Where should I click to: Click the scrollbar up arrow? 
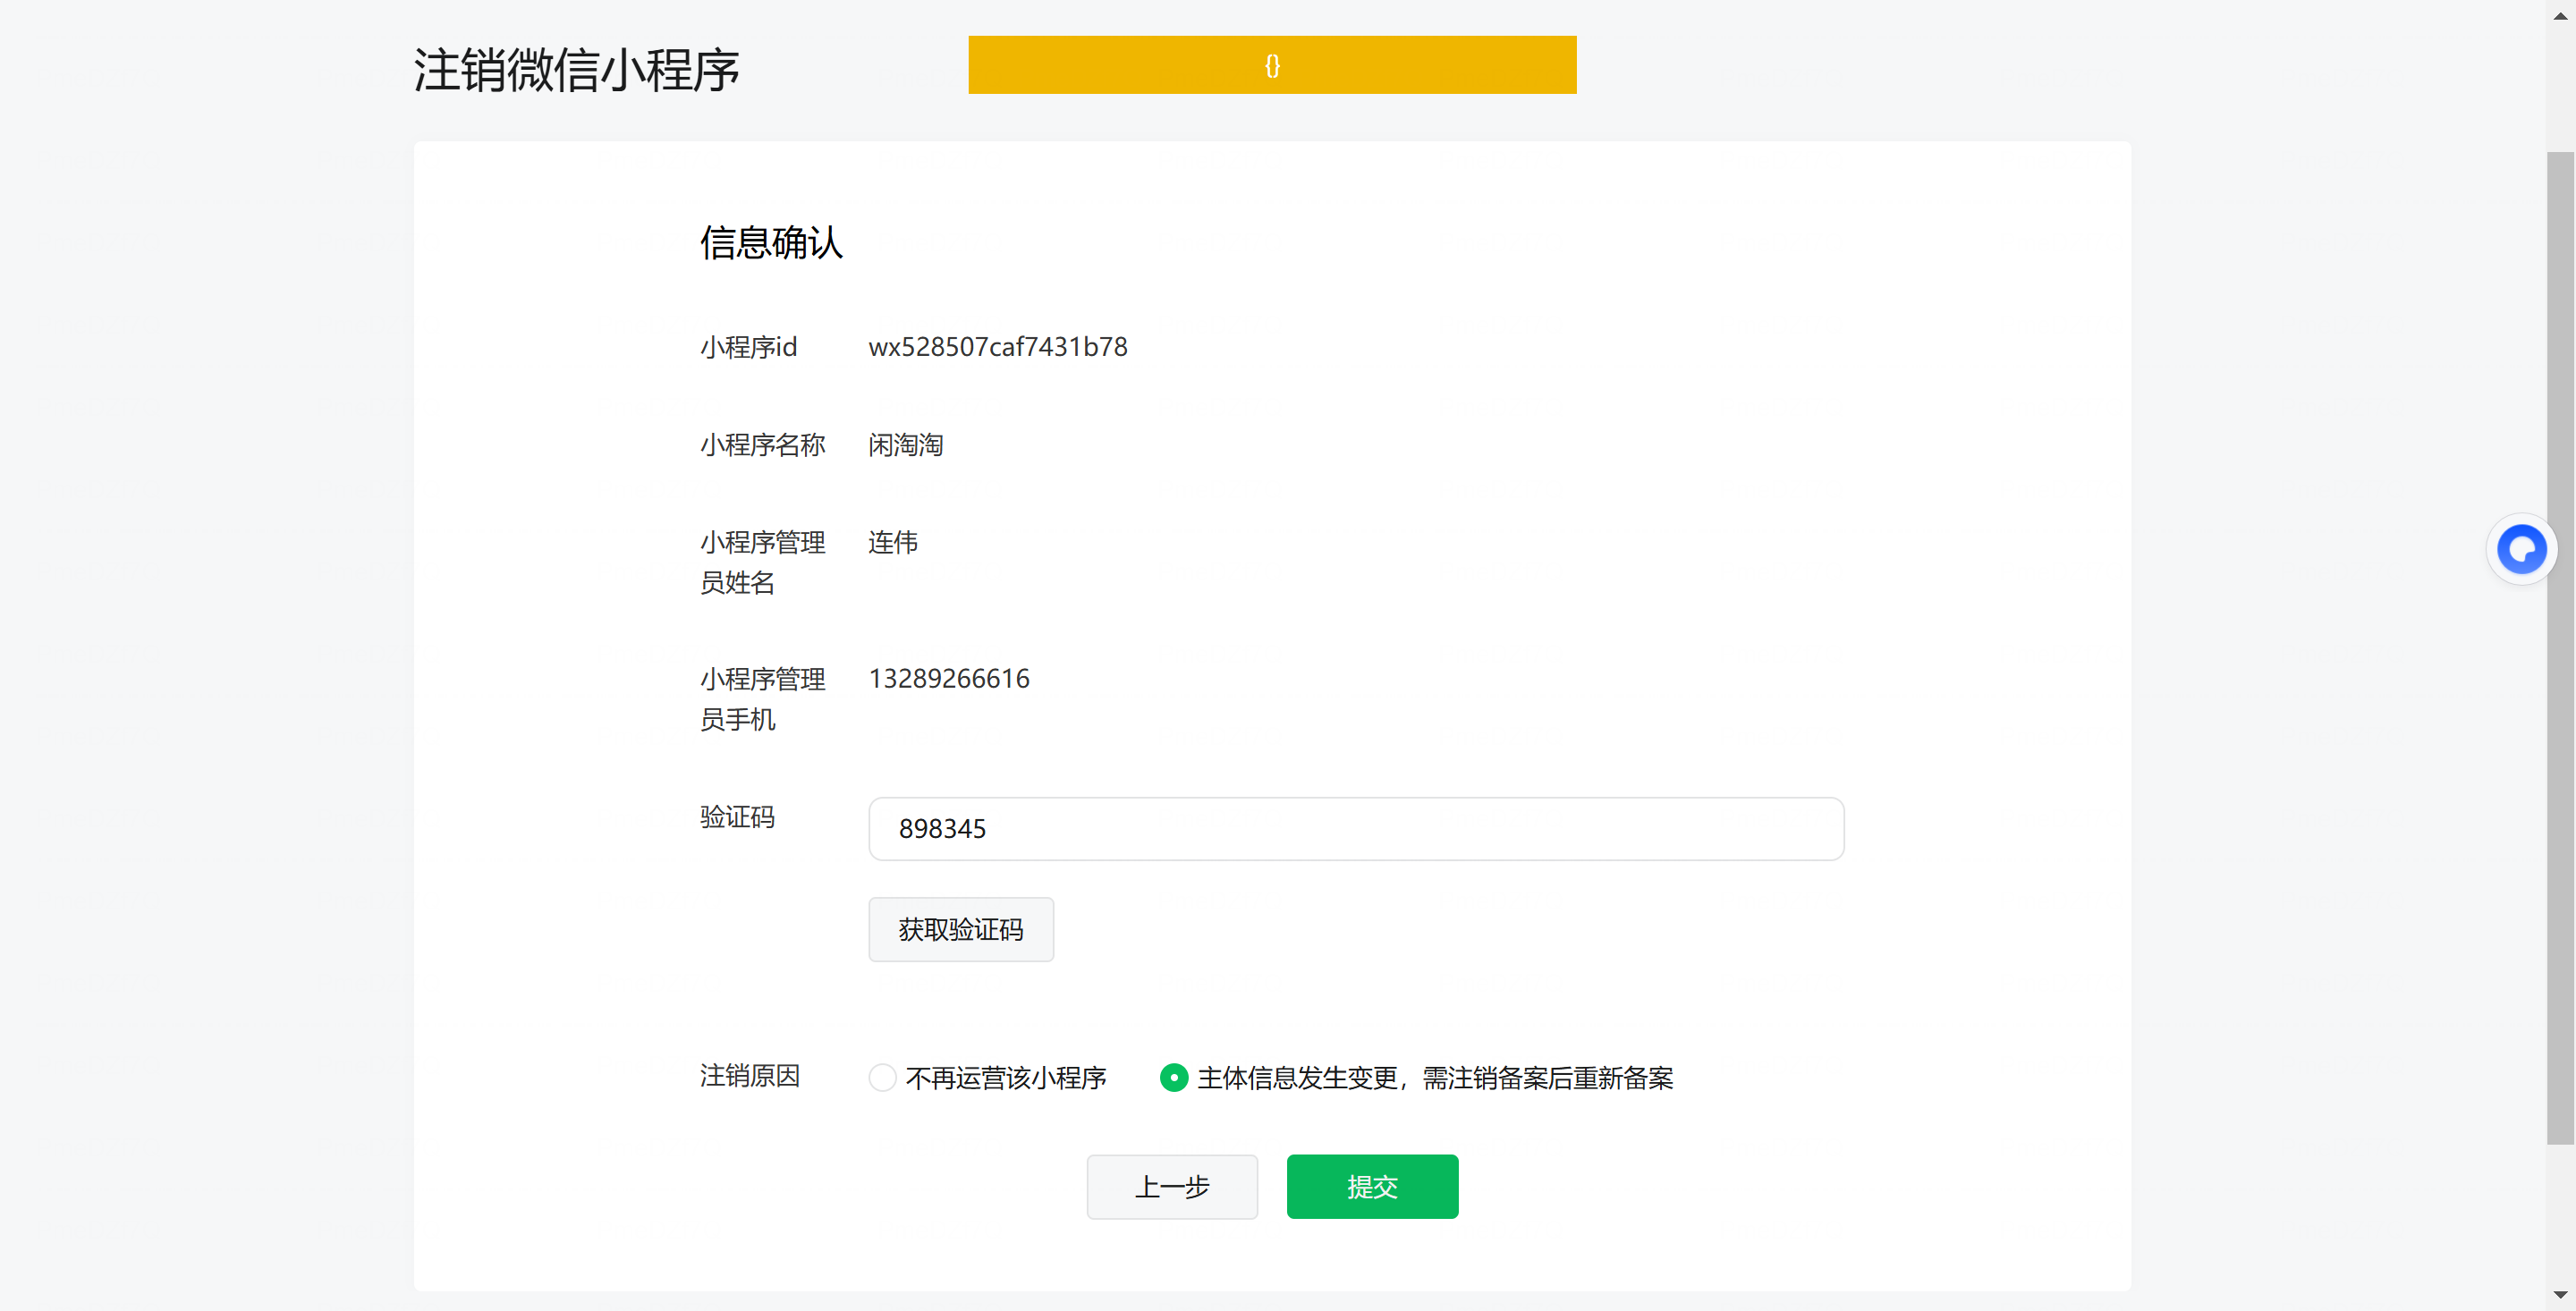tap(2560, 15)
